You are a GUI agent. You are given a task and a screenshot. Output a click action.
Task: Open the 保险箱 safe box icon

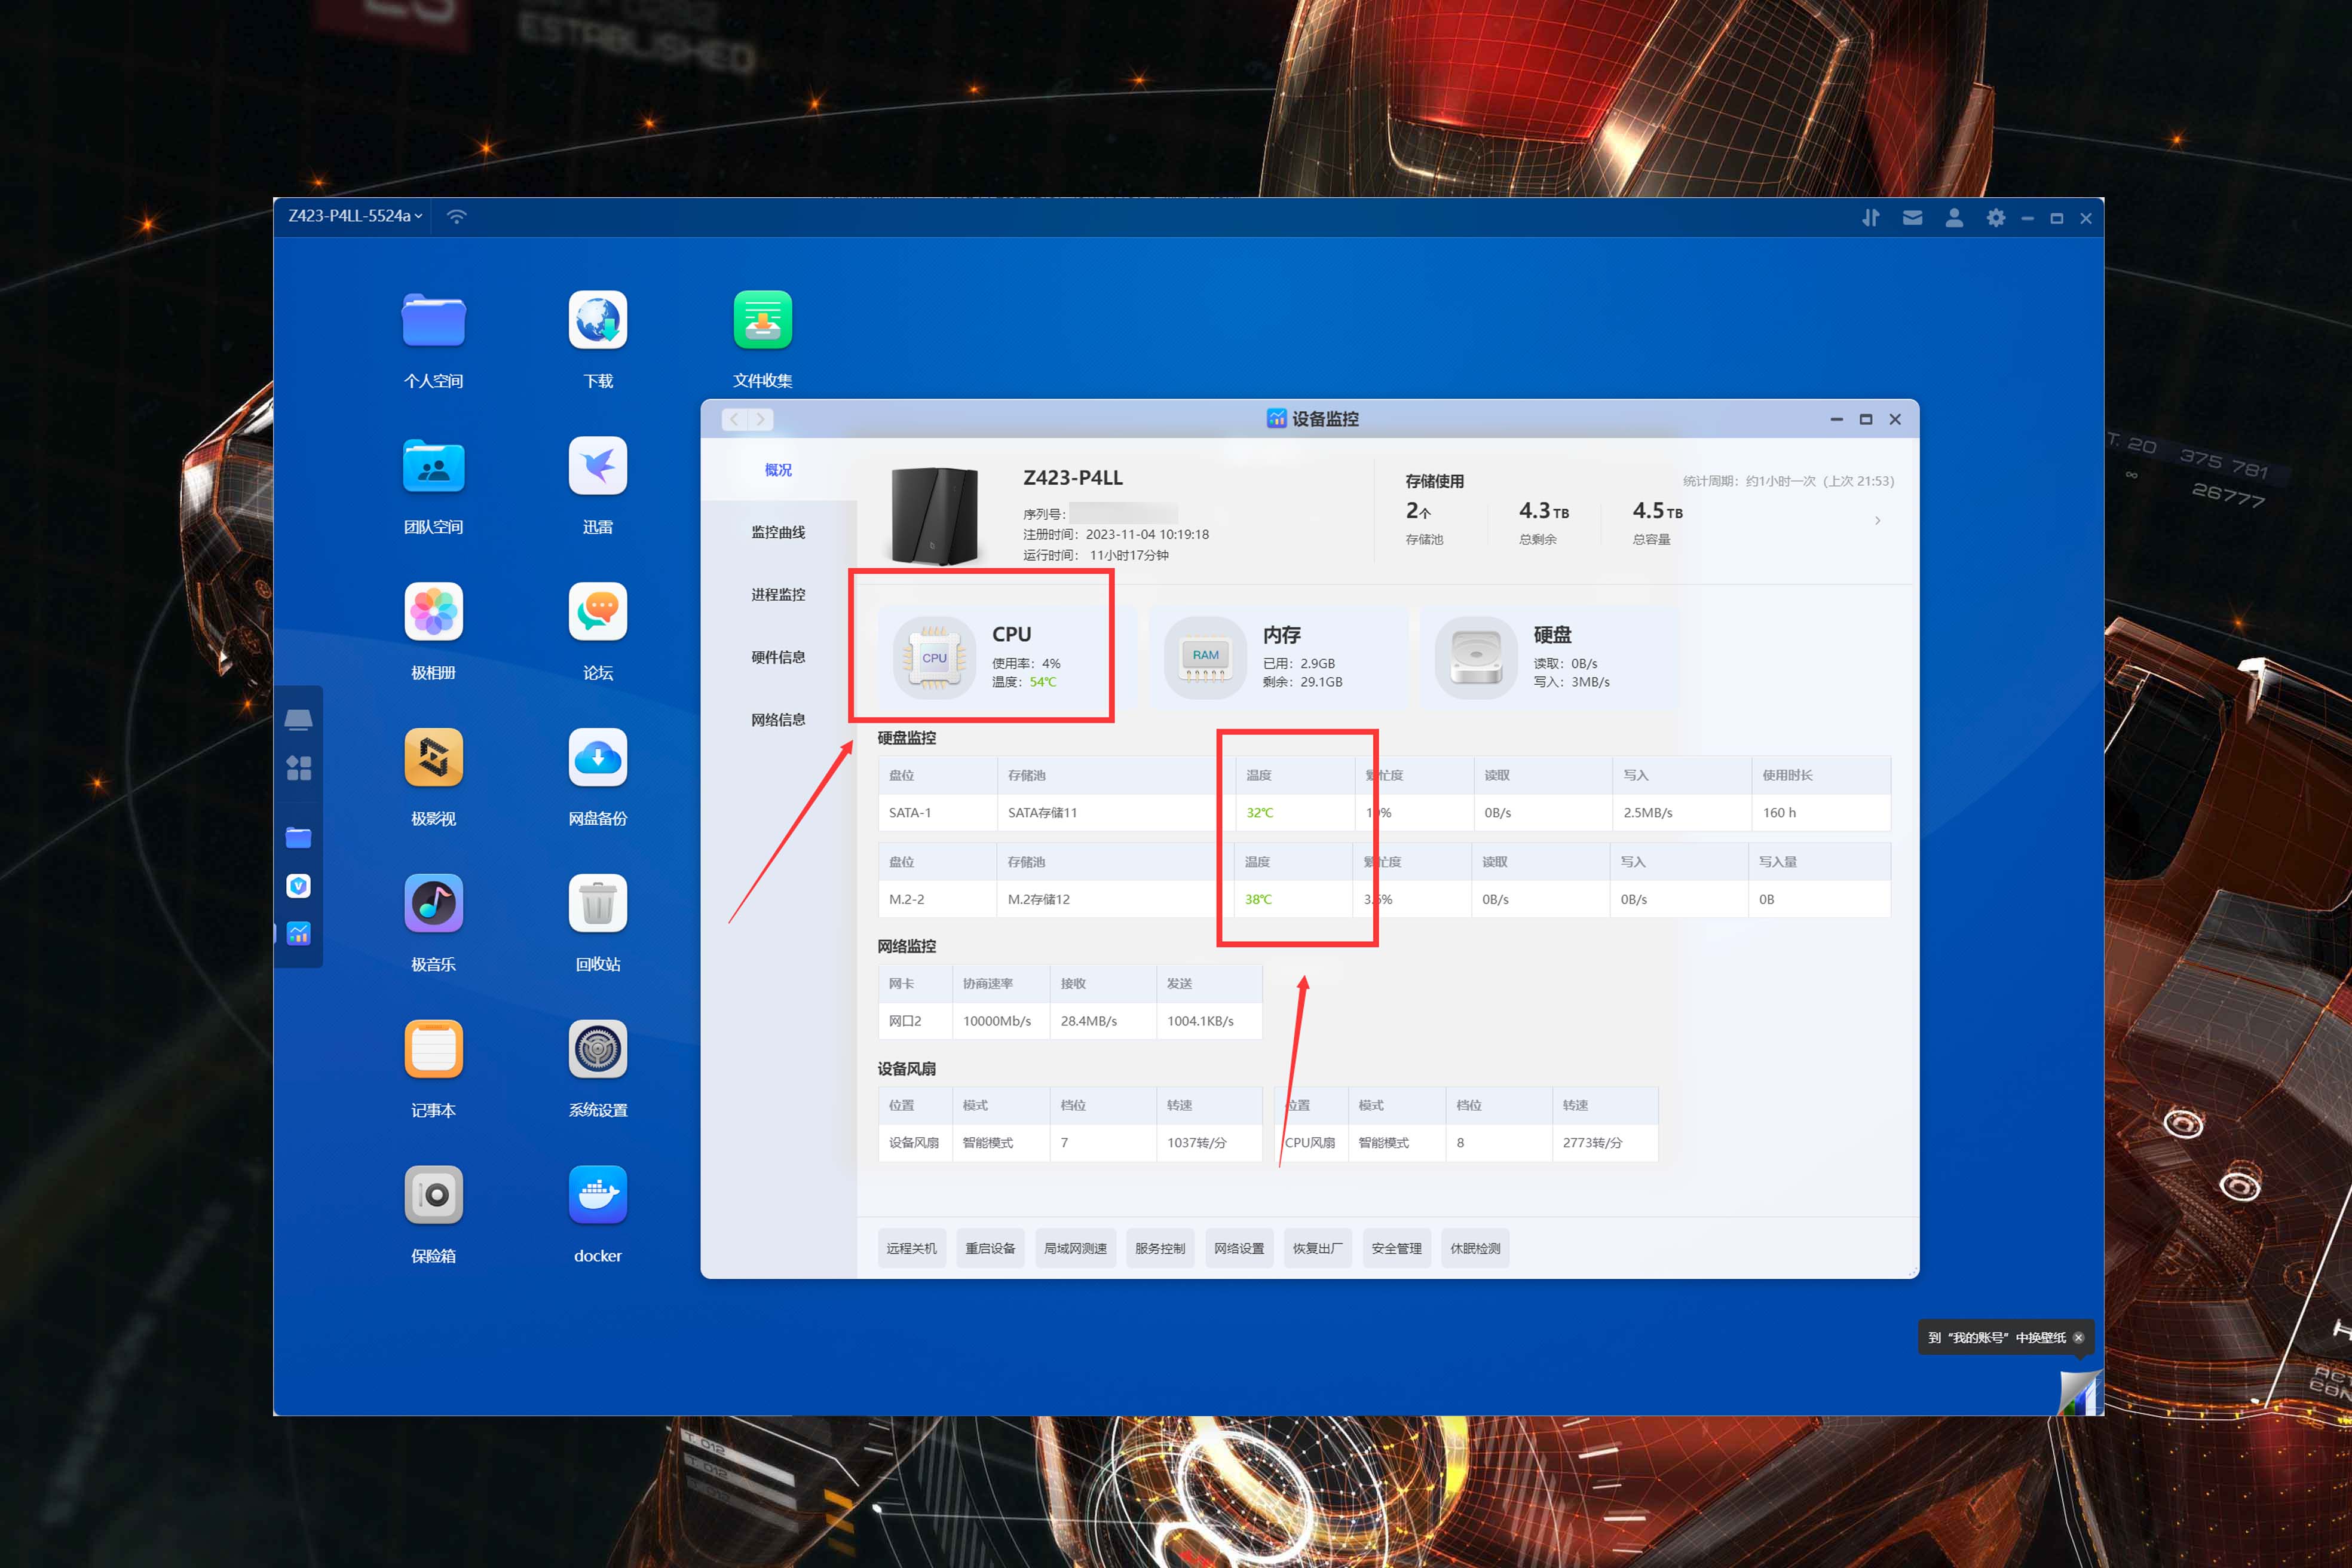point(433,1194)
